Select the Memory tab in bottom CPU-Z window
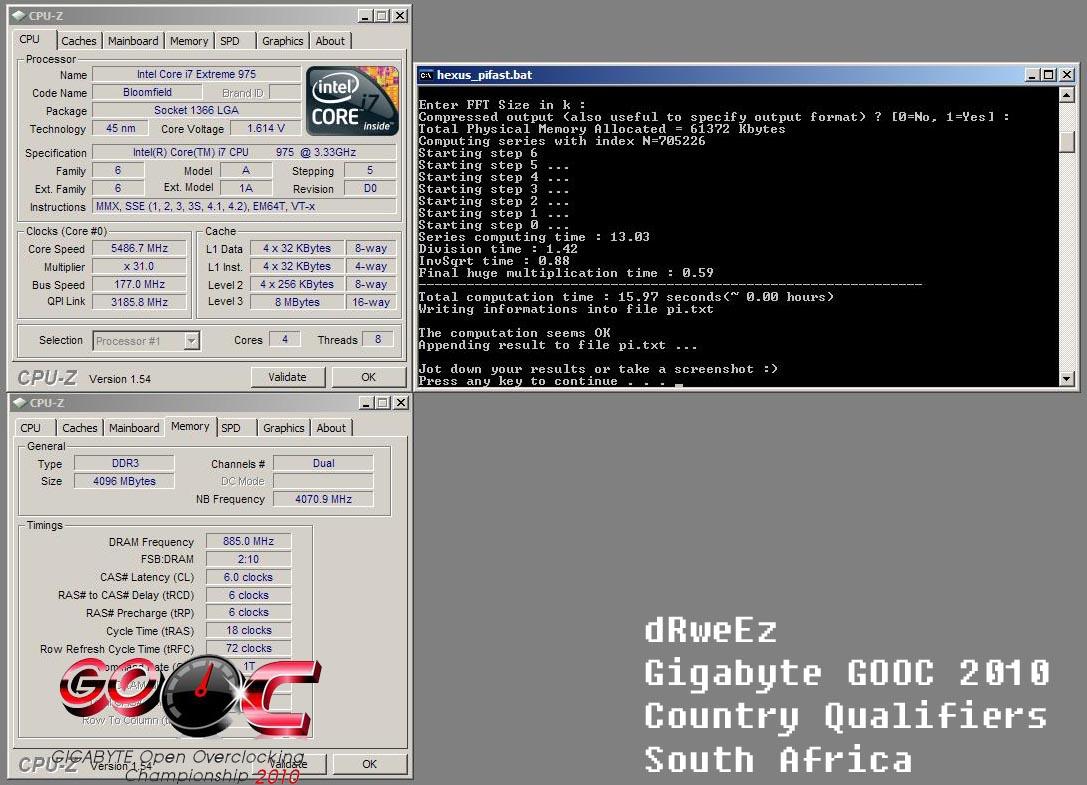 190,426
